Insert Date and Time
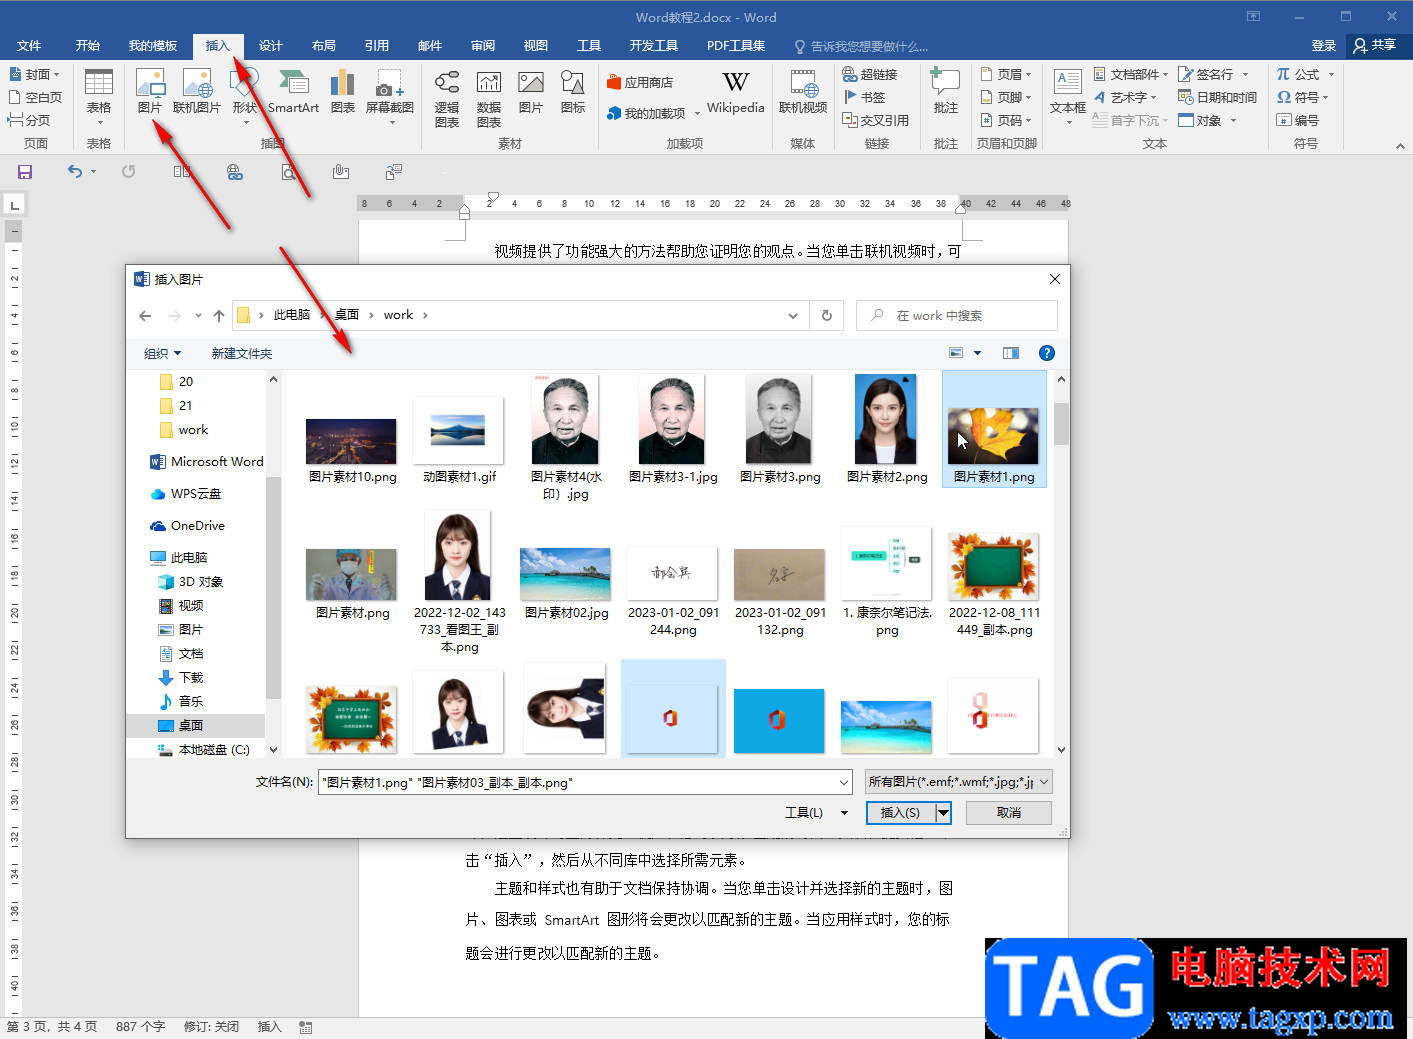The height and width of the screenshot is (1039, 1413). [x=1218, y=97]
